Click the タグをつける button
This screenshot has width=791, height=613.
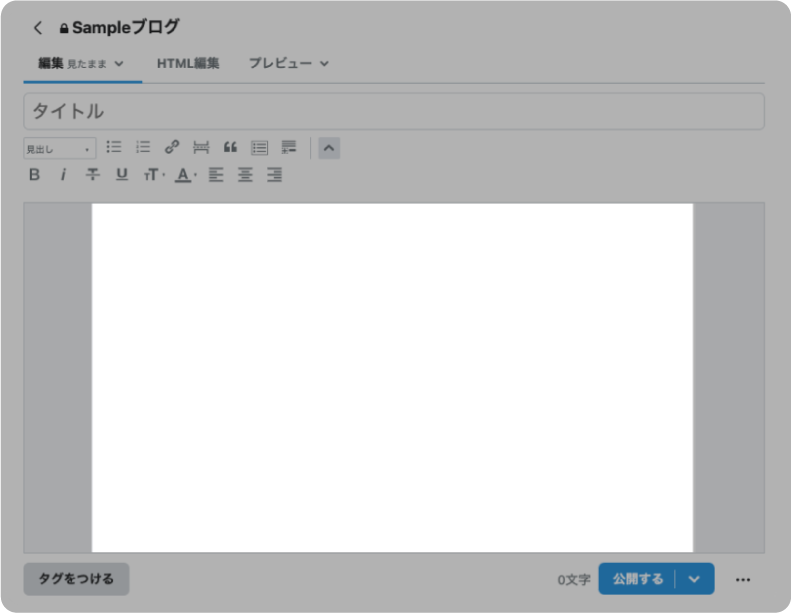pyautogui.click(x=76, y=579)
